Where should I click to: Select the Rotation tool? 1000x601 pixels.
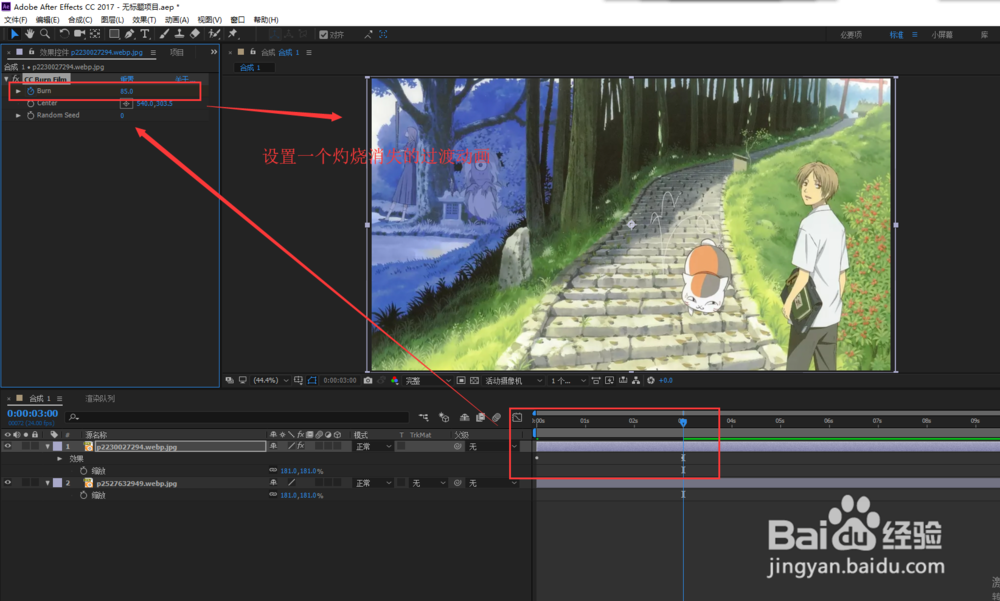tap(64, 34)
